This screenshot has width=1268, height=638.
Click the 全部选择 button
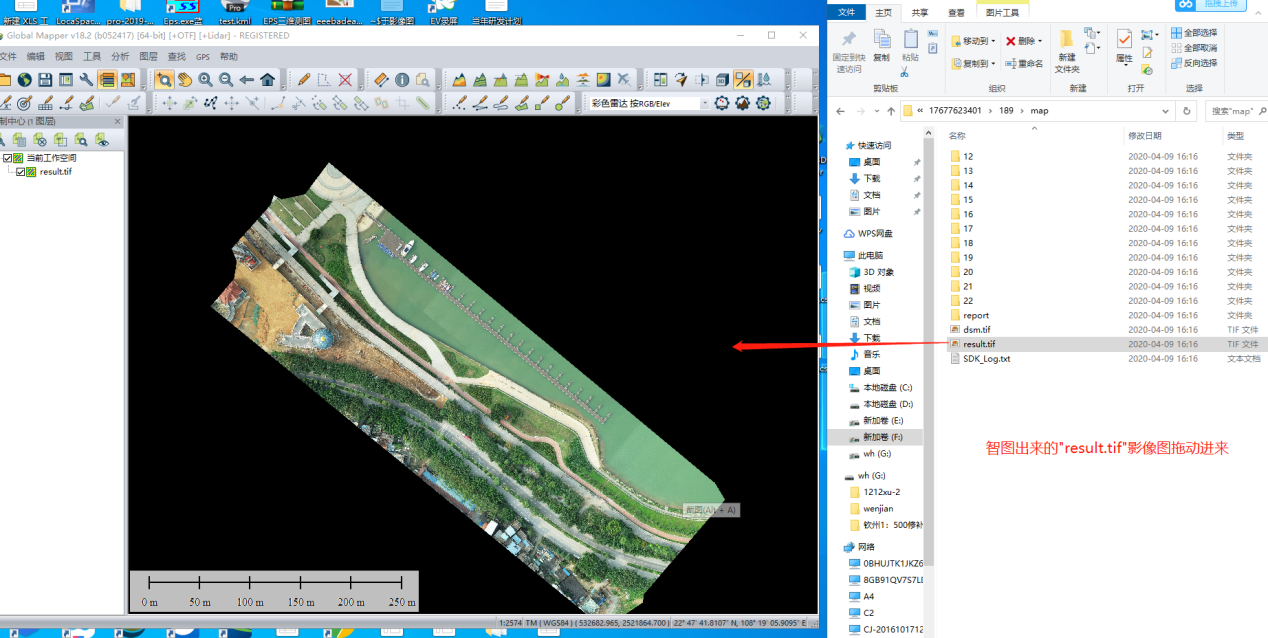(x=1195, y=33)
